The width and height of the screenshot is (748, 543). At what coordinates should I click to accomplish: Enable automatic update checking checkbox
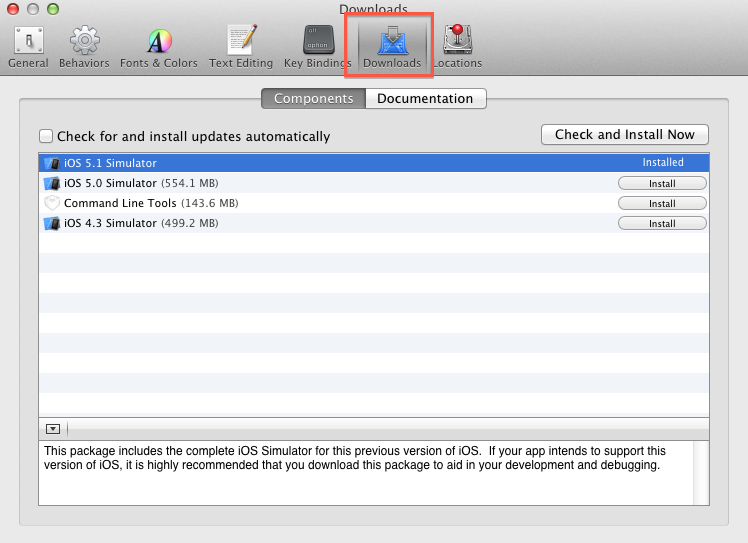[x=46, y=136]
